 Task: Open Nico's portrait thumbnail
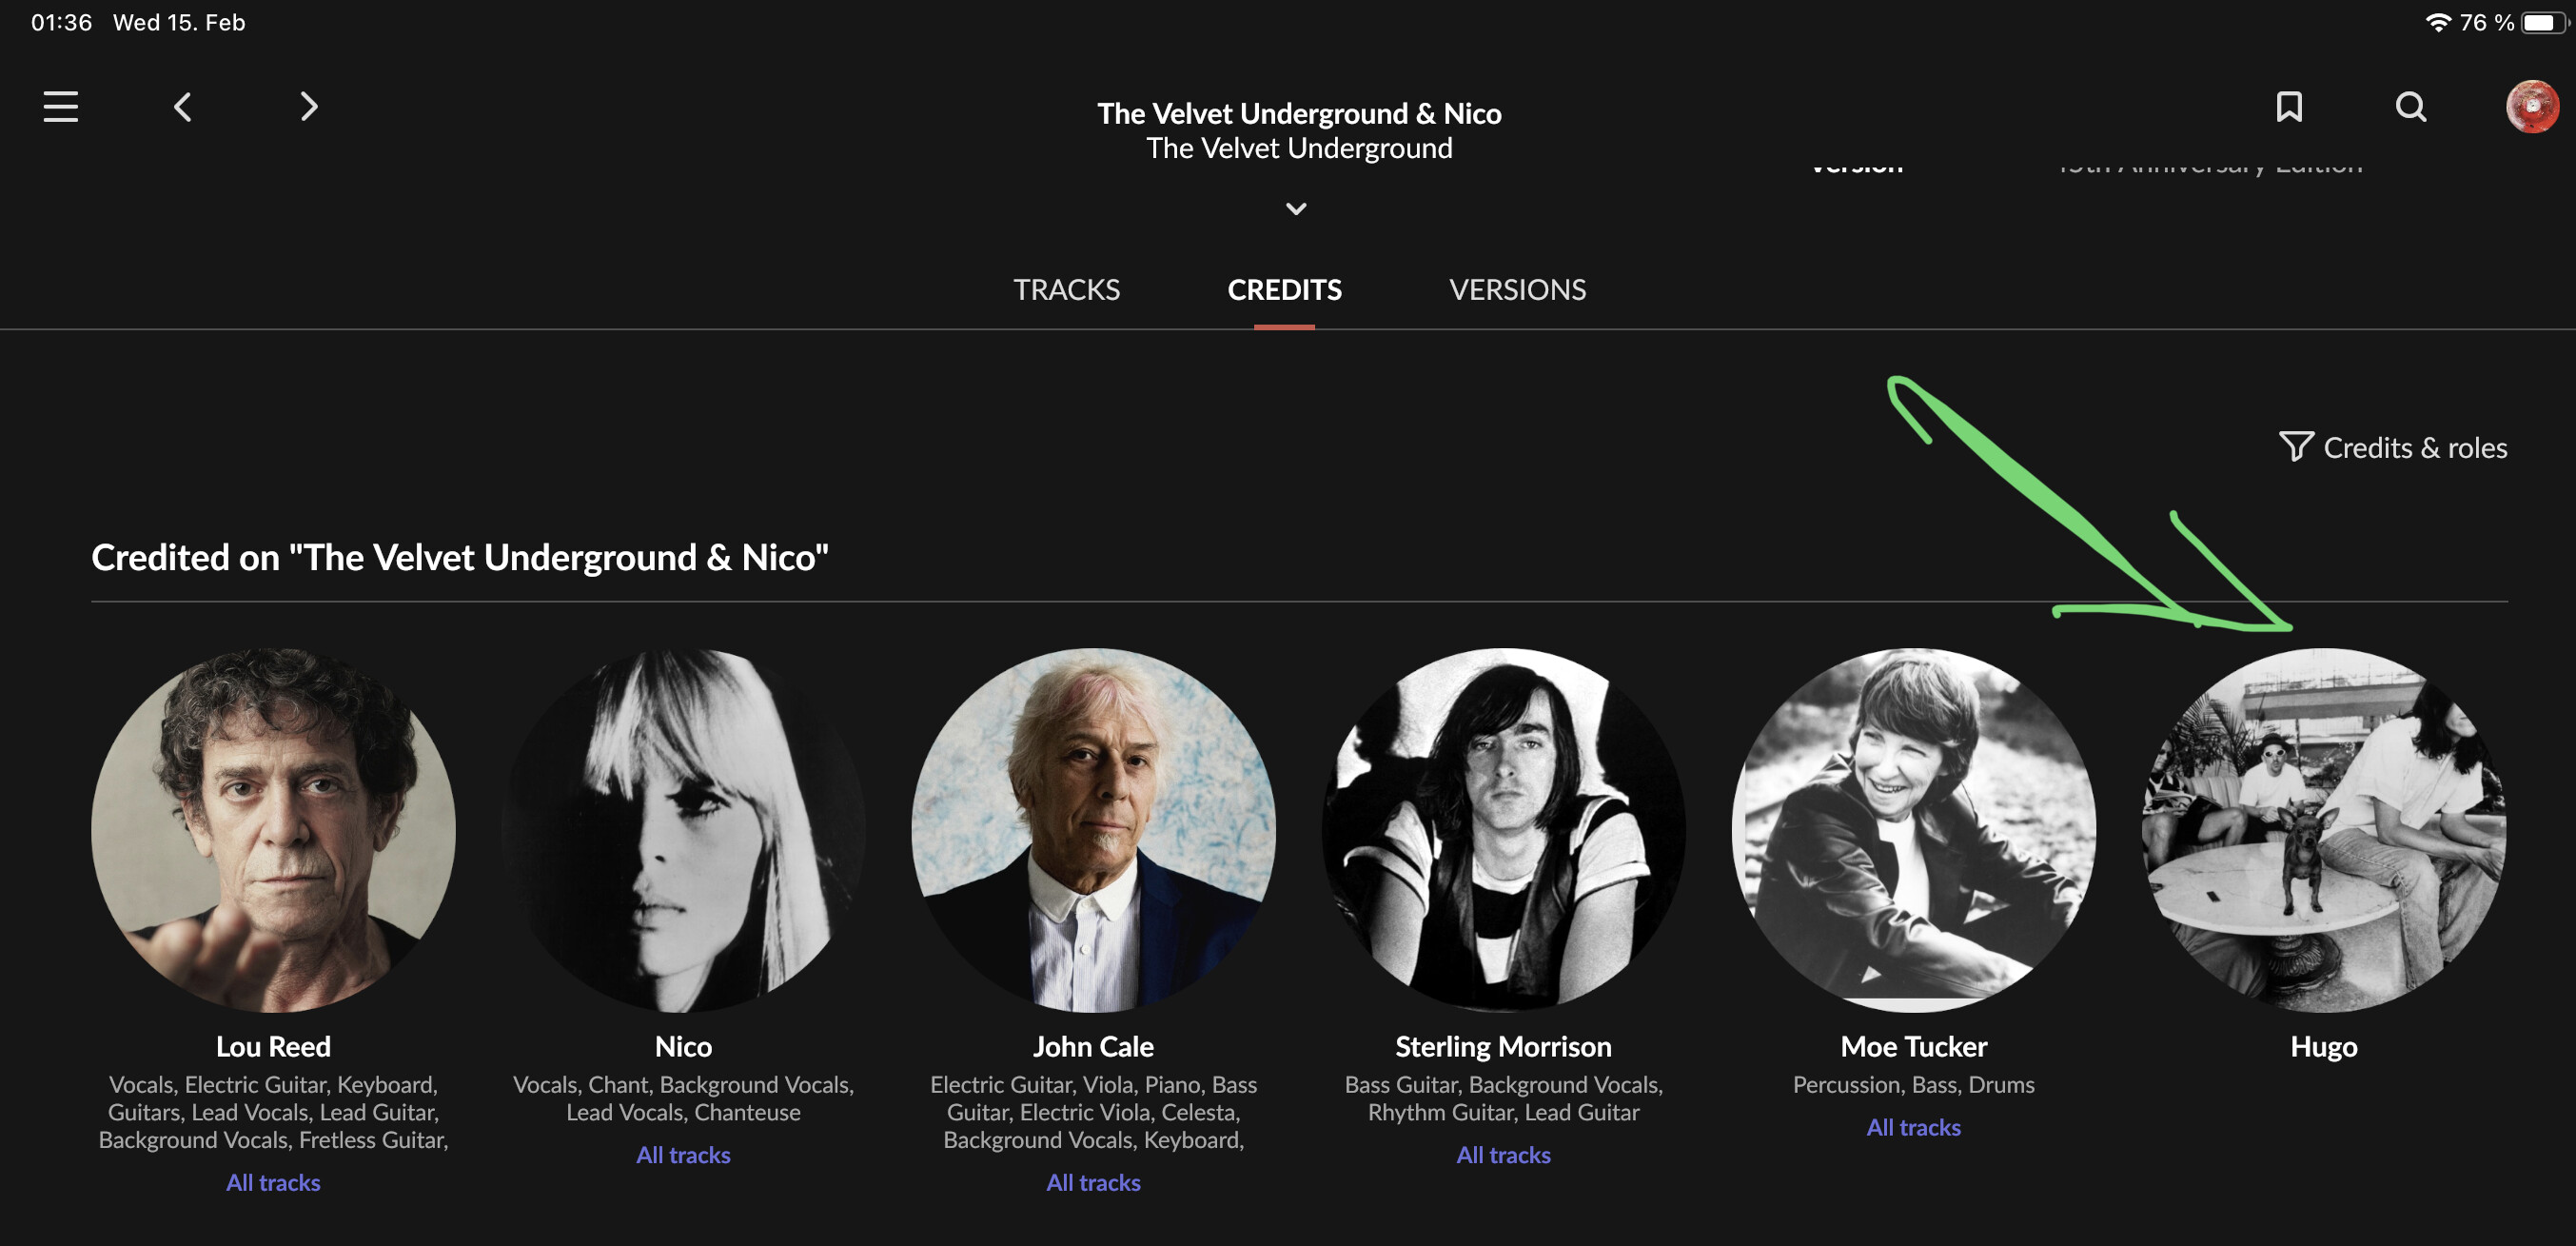(x=683, y=830)
